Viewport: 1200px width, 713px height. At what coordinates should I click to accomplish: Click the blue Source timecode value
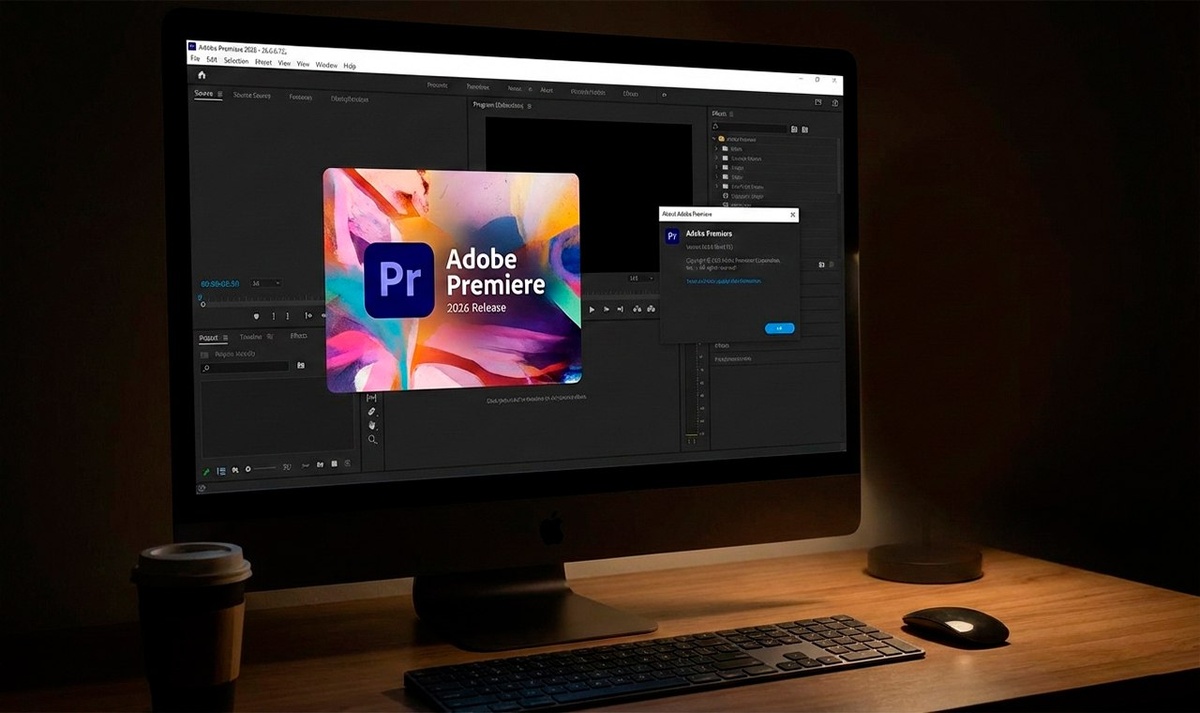click(x=220, y=284)
